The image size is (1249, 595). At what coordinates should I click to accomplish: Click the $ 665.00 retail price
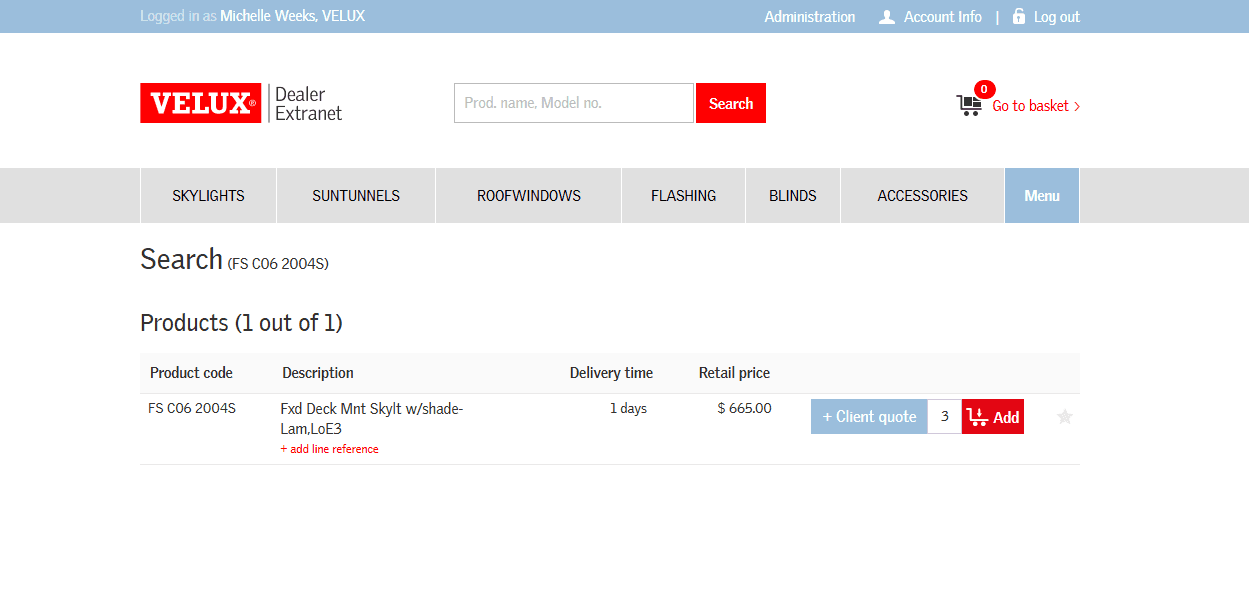745,408
